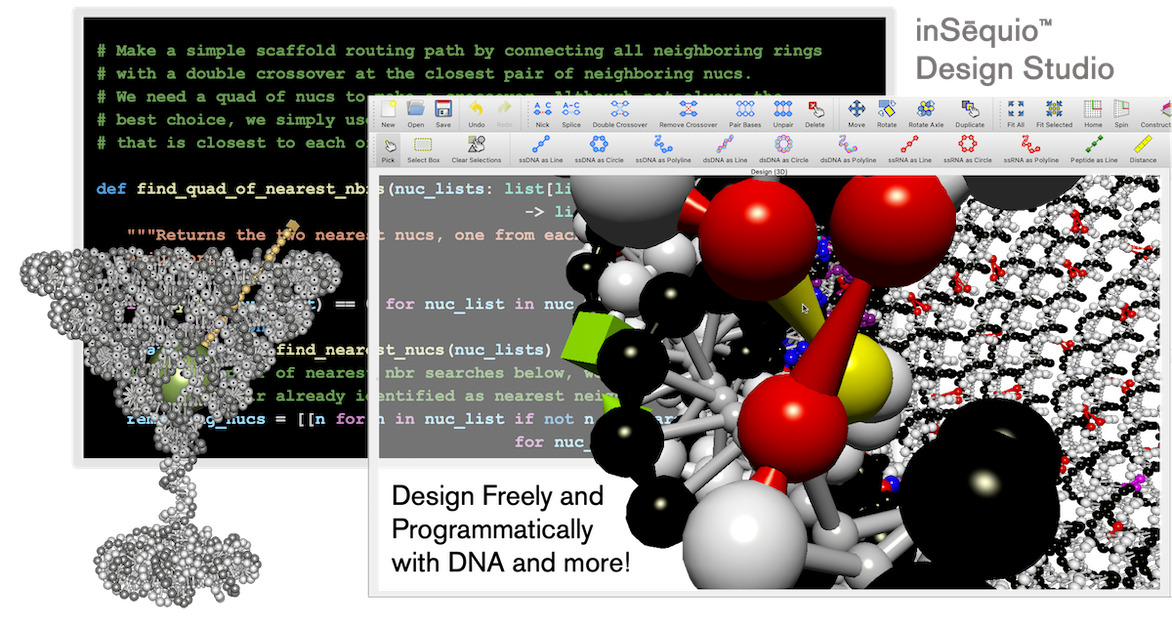
Task: Activate the Remove Crossover tool
Action: tap(689, 112)
